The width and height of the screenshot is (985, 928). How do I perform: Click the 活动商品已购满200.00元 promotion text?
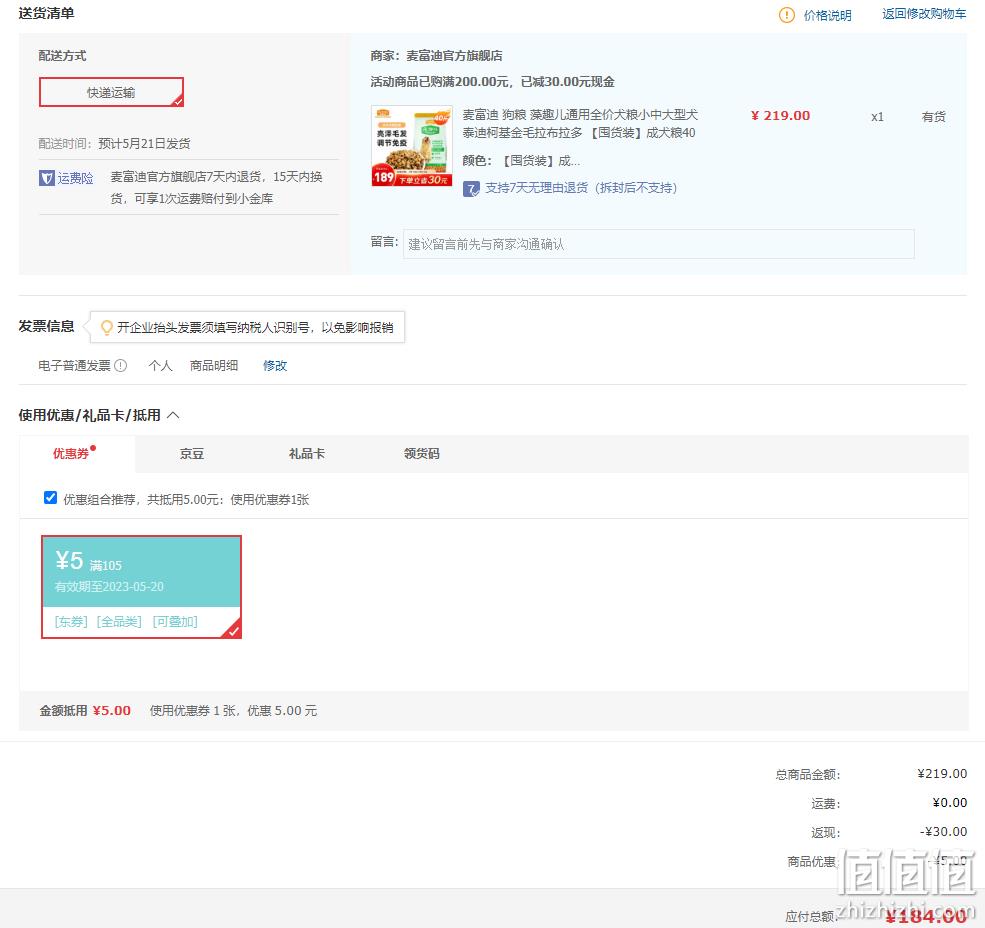point(492,82)
